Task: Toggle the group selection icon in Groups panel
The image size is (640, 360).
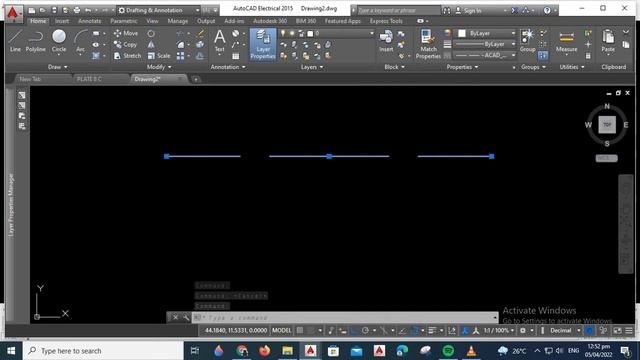Action: point(543,56)
